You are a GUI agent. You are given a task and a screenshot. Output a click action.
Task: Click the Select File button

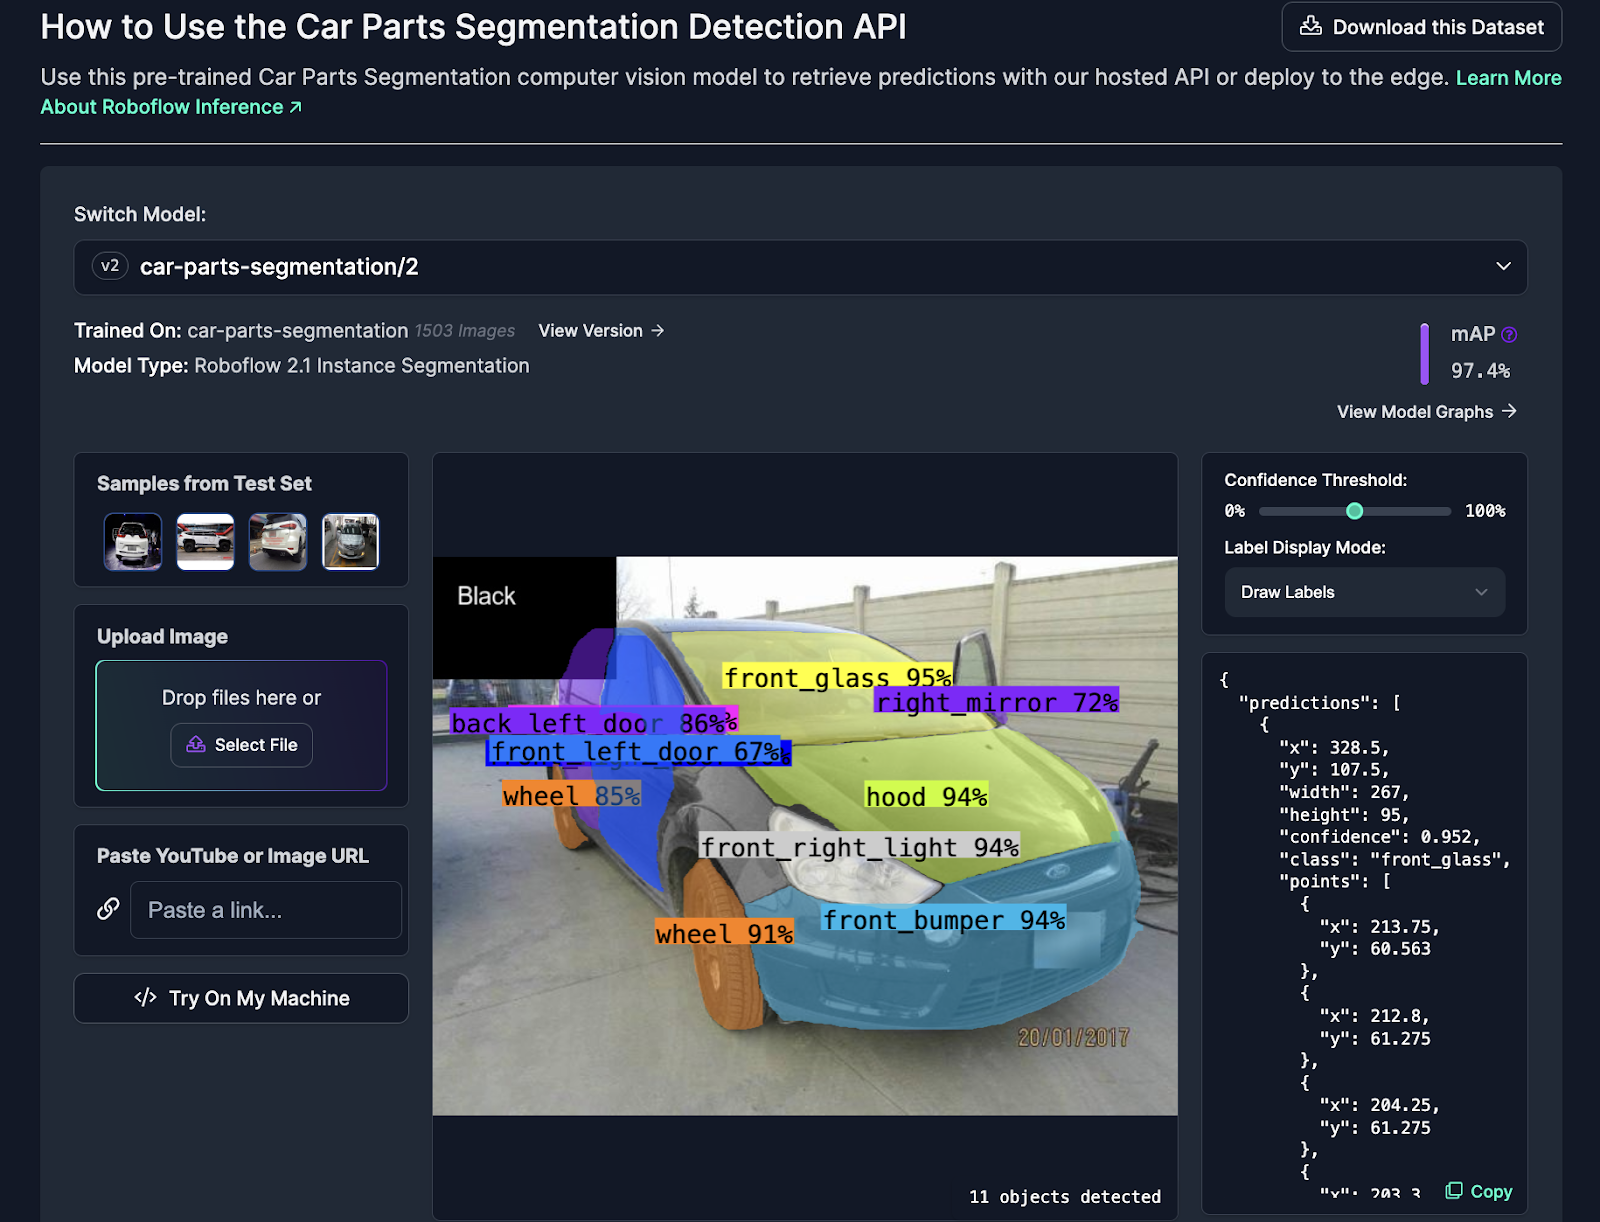(x=241, y=745)
